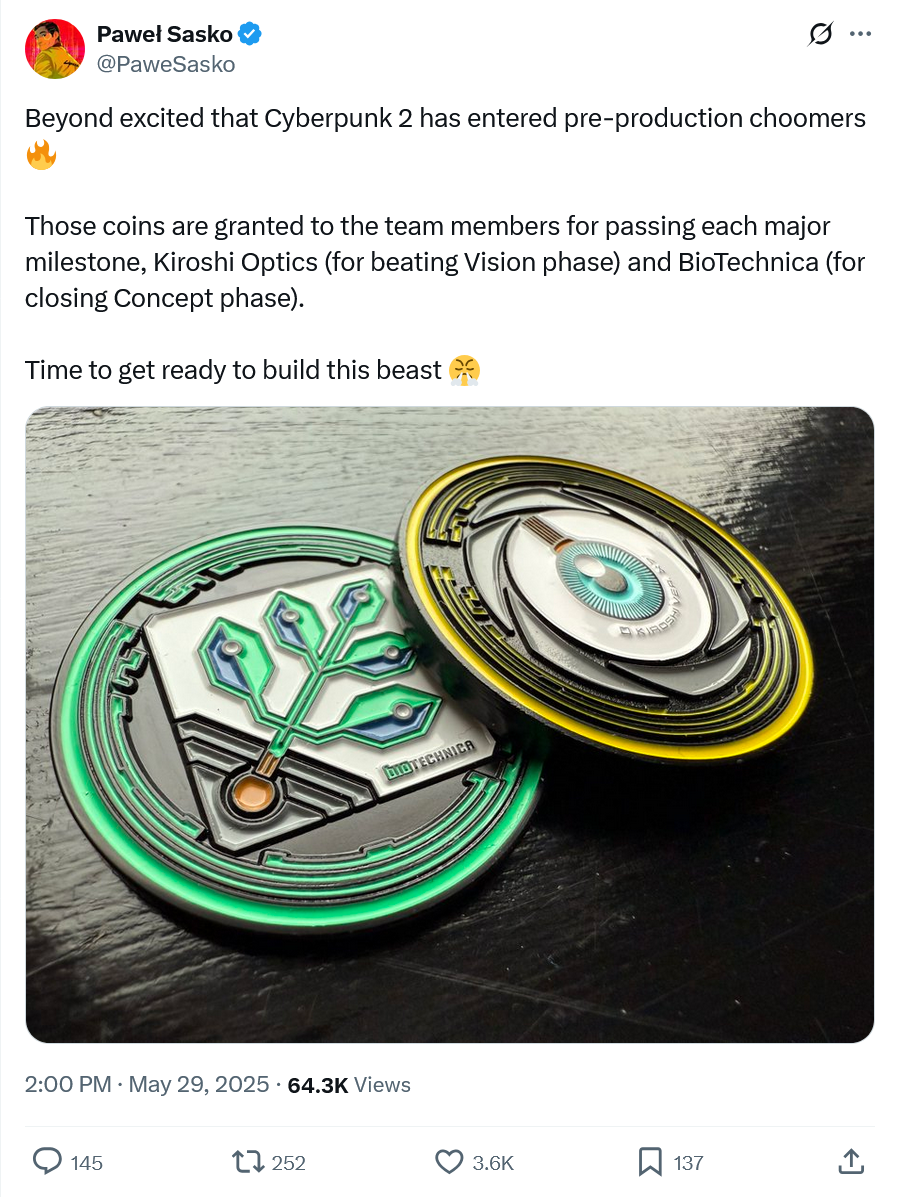898x1197 pixels.
Task: Click the 145 replies count
Action: tap(86, 1163)
